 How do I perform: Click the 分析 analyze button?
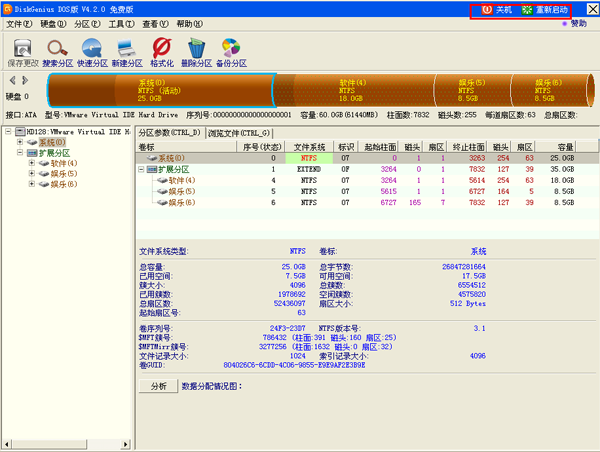pos(158,386)
